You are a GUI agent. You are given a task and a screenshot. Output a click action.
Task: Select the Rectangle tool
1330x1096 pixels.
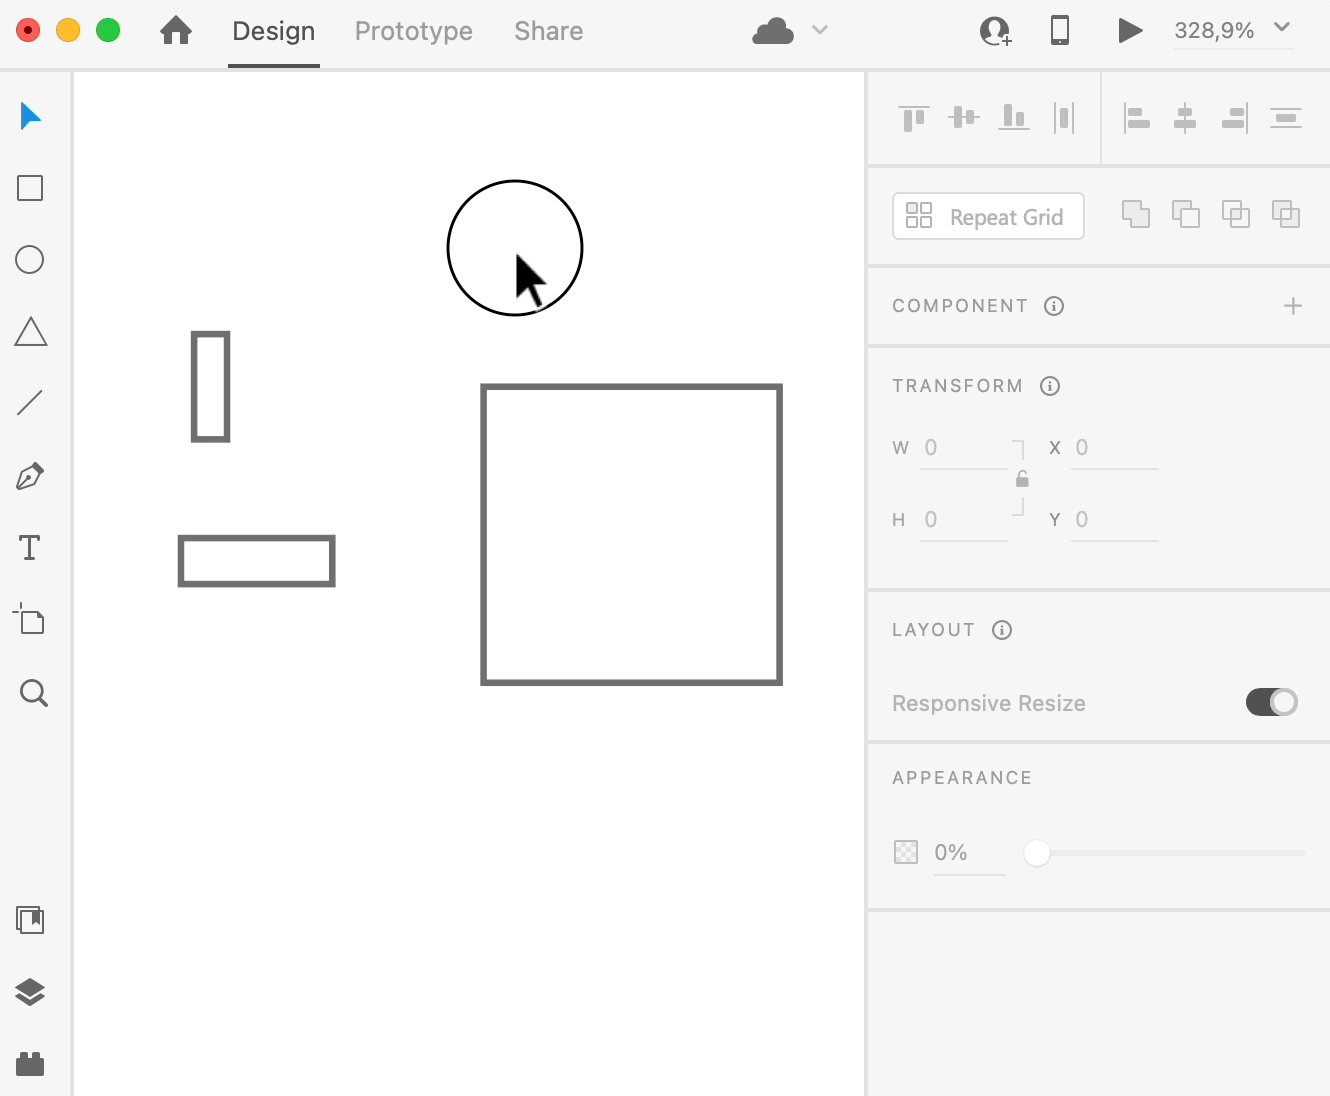[30, 188]
